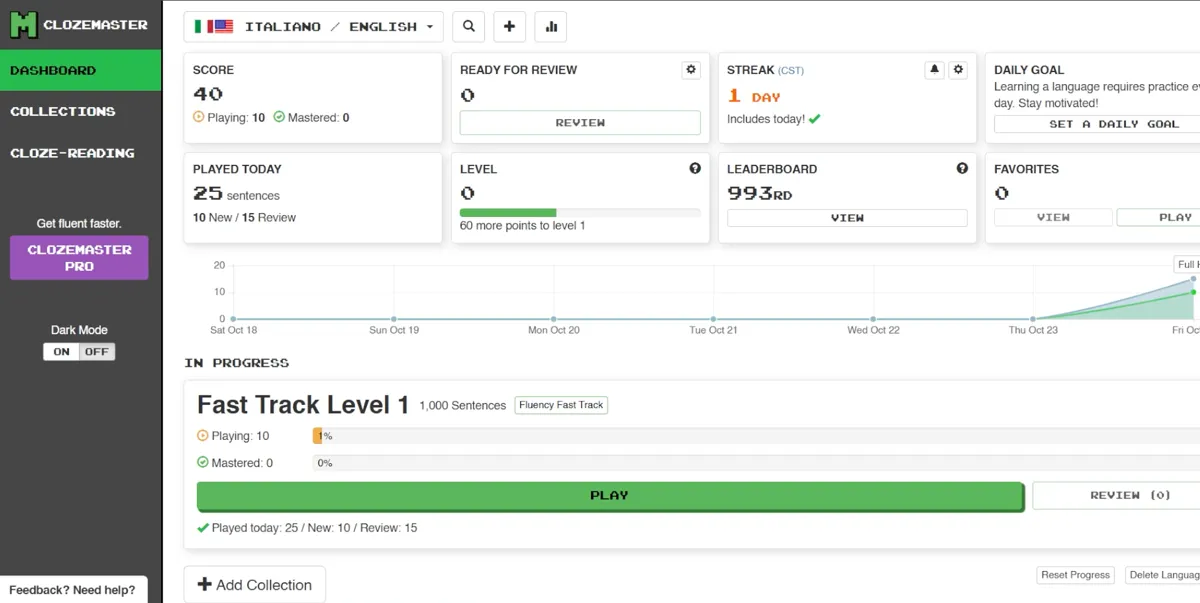Viewport: 1200px width, 603px height.
Task: Open the bar chart statistics icon
Action: [x=550, y=27]
